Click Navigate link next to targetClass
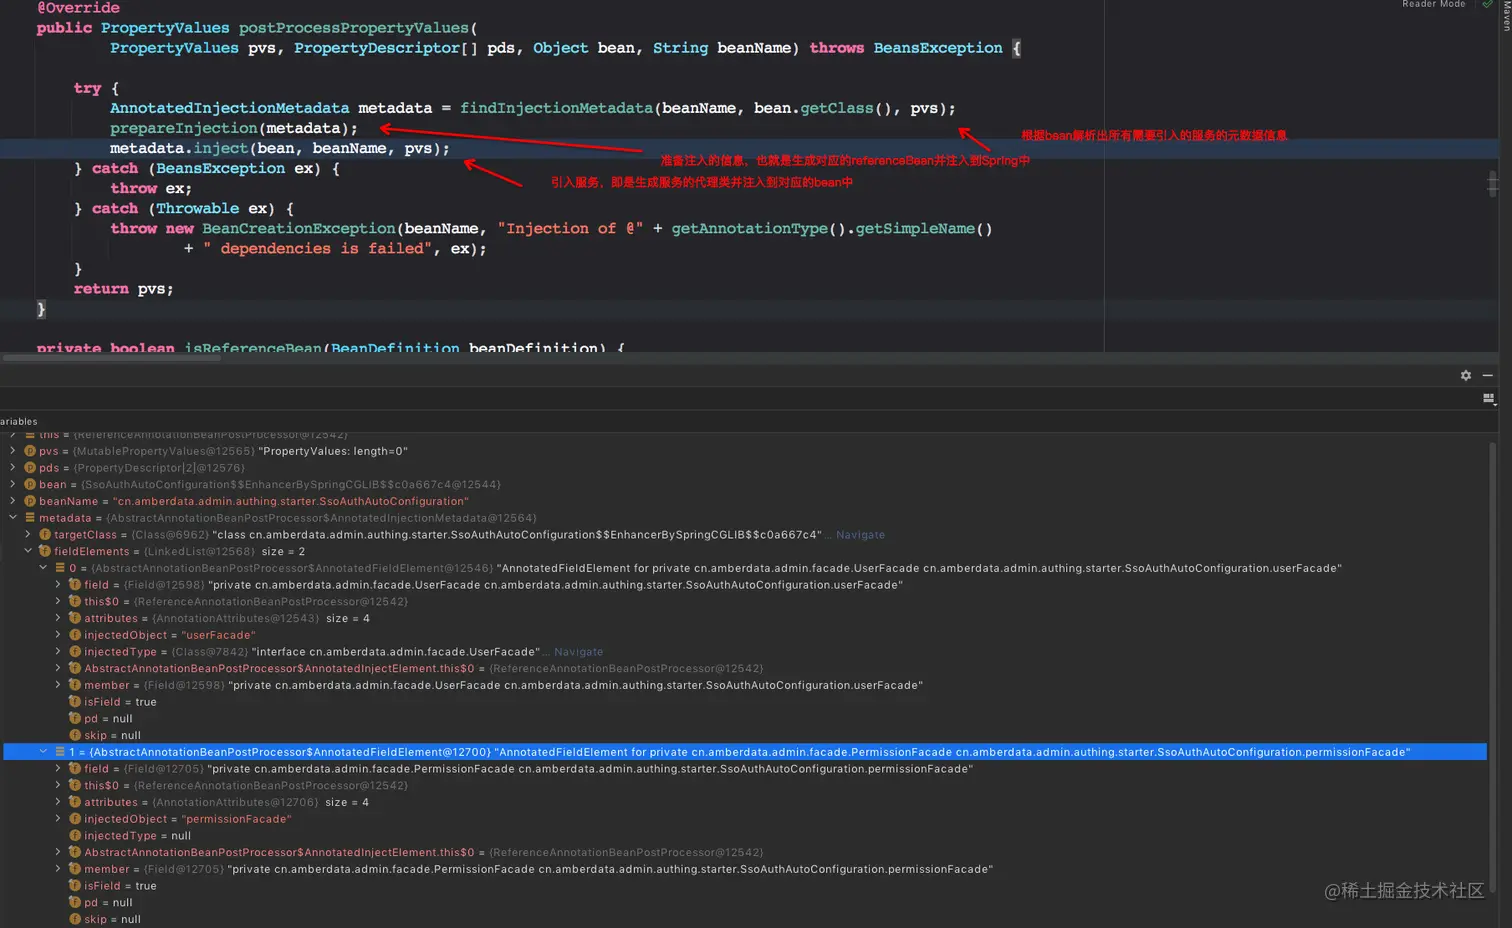 click(860, 535)
